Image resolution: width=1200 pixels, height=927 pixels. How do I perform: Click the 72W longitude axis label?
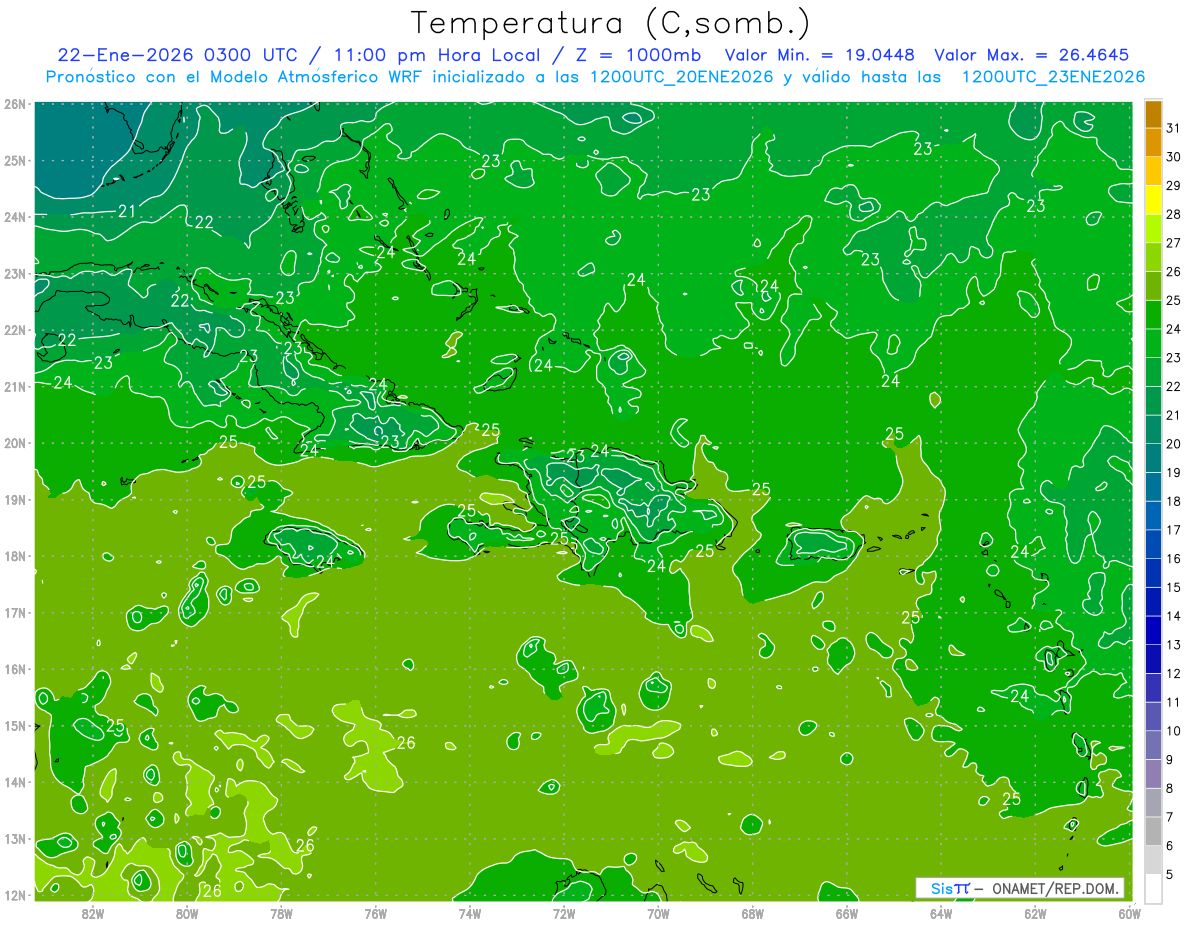coord(563,912)
